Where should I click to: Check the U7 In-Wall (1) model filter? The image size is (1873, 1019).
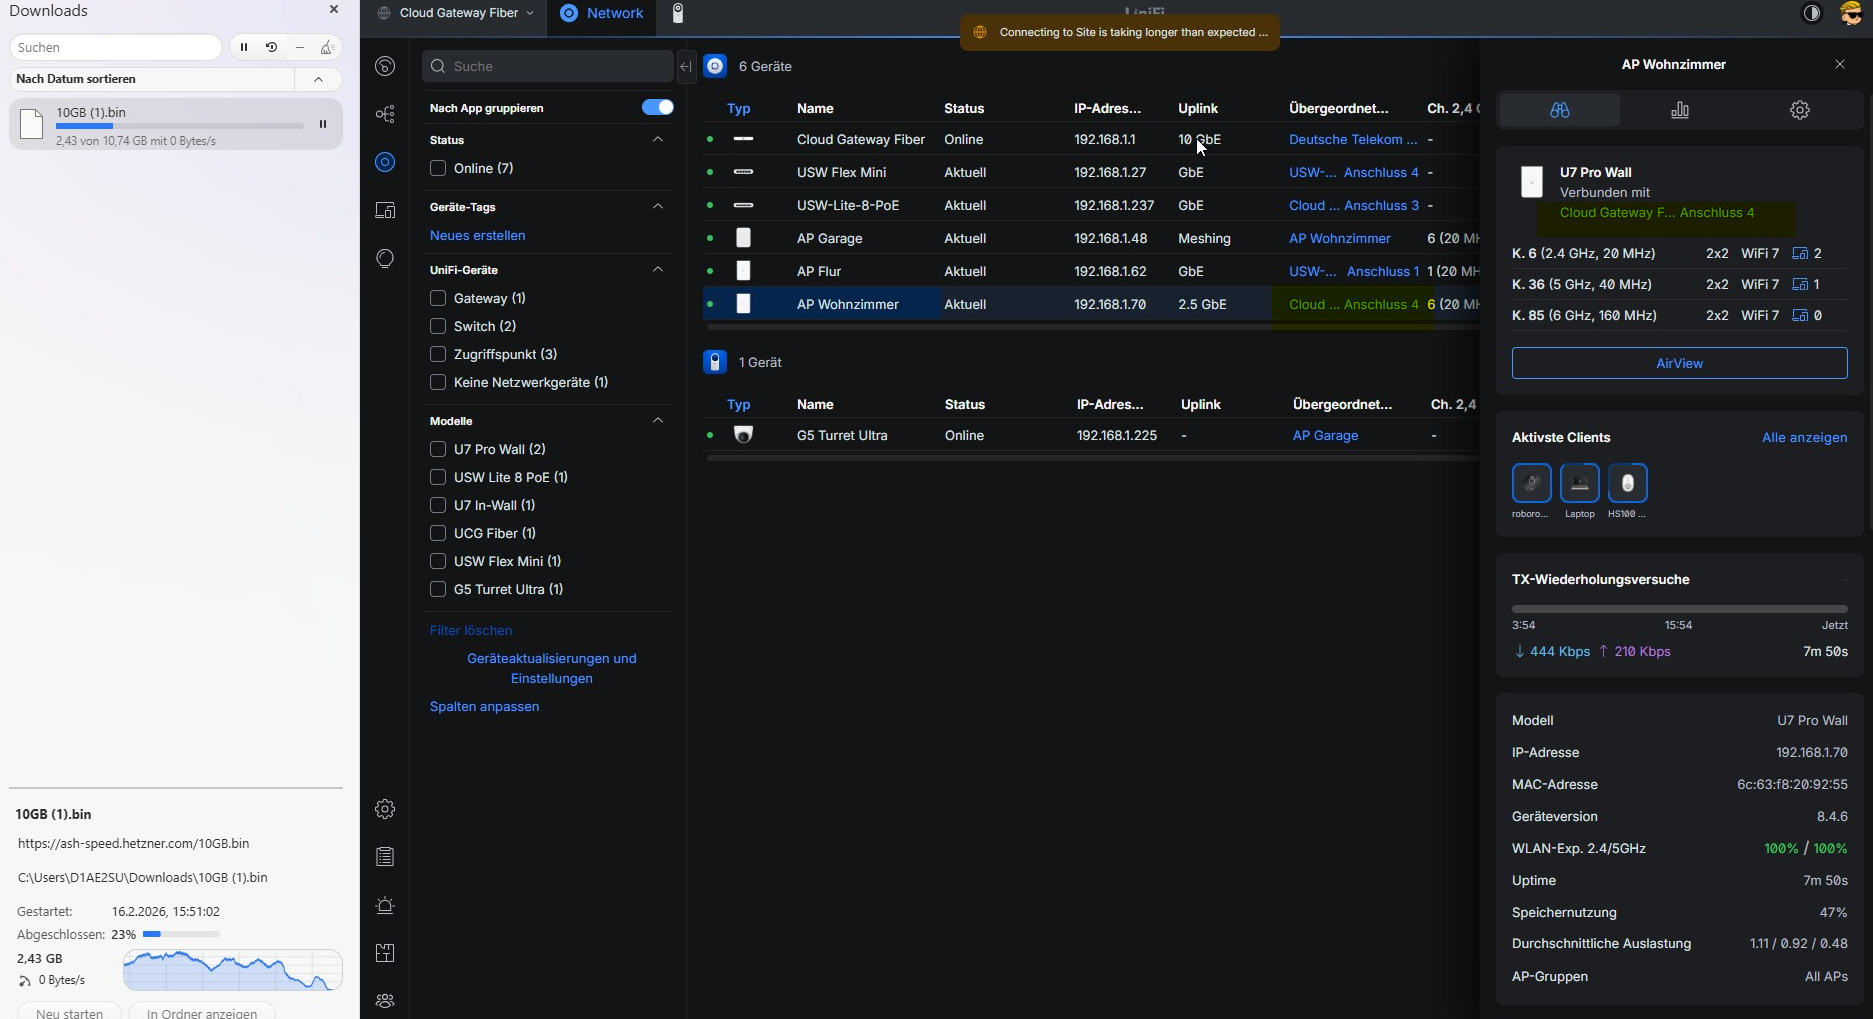click(438, 505)
